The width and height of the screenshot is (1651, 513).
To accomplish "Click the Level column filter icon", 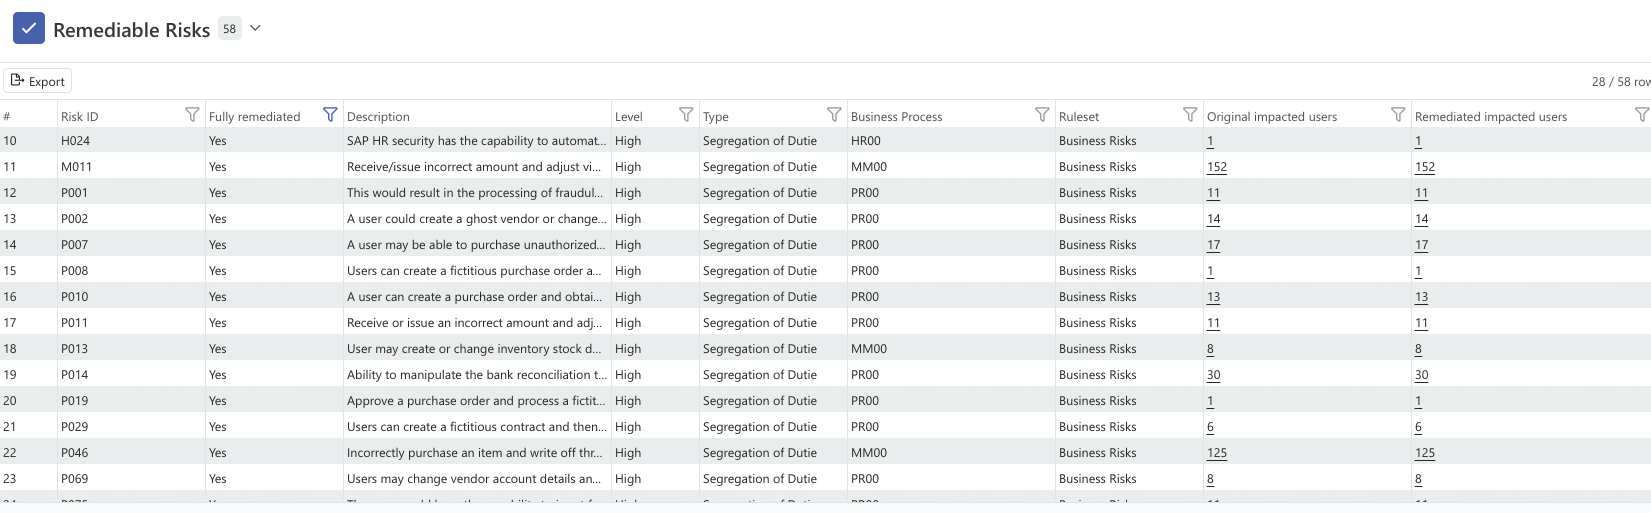I will click(x=686, y=115).
